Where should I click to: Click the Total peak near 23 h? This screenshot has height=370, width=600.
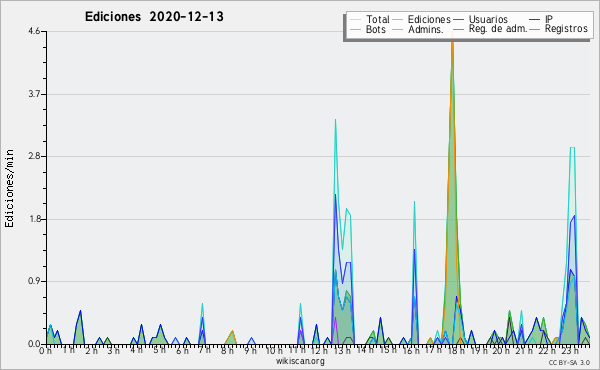[572, 148]
